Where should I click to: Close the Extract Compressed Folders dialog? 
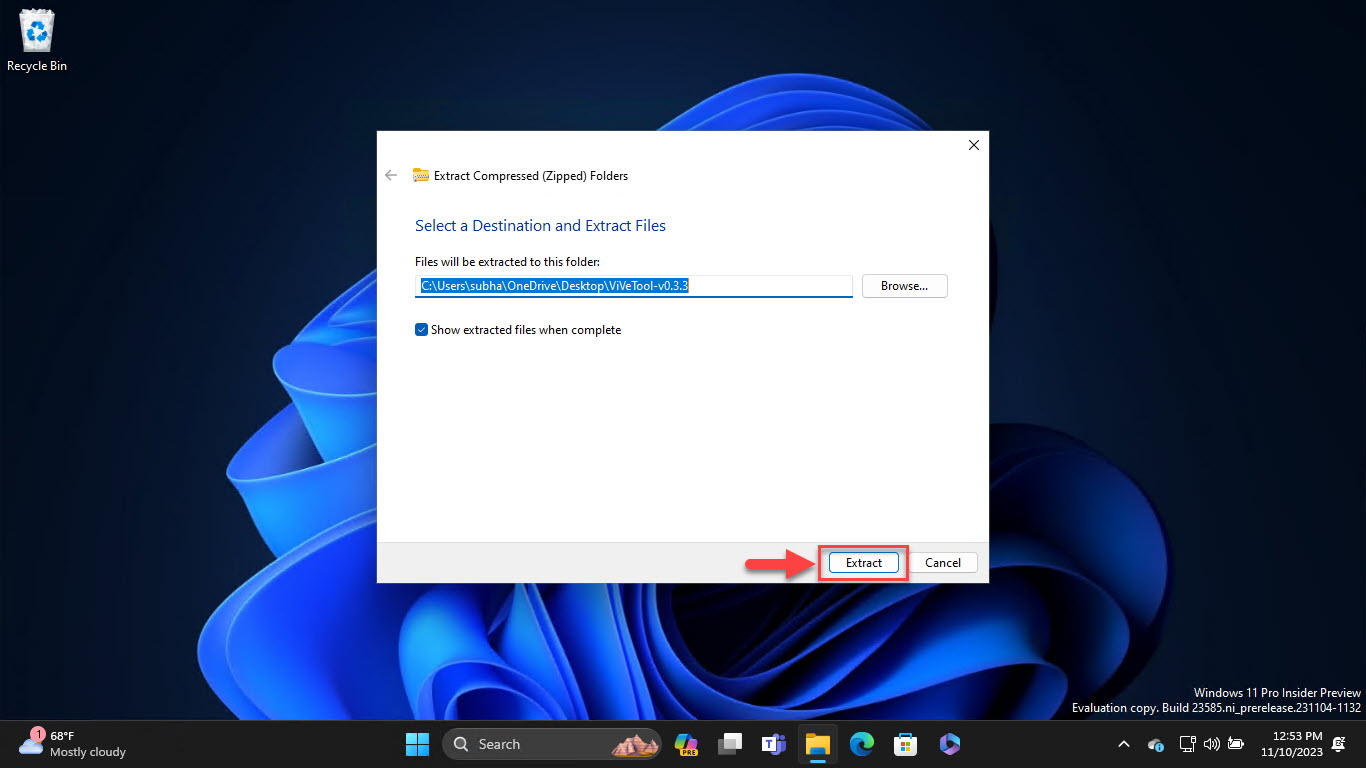tap(973, 145)
